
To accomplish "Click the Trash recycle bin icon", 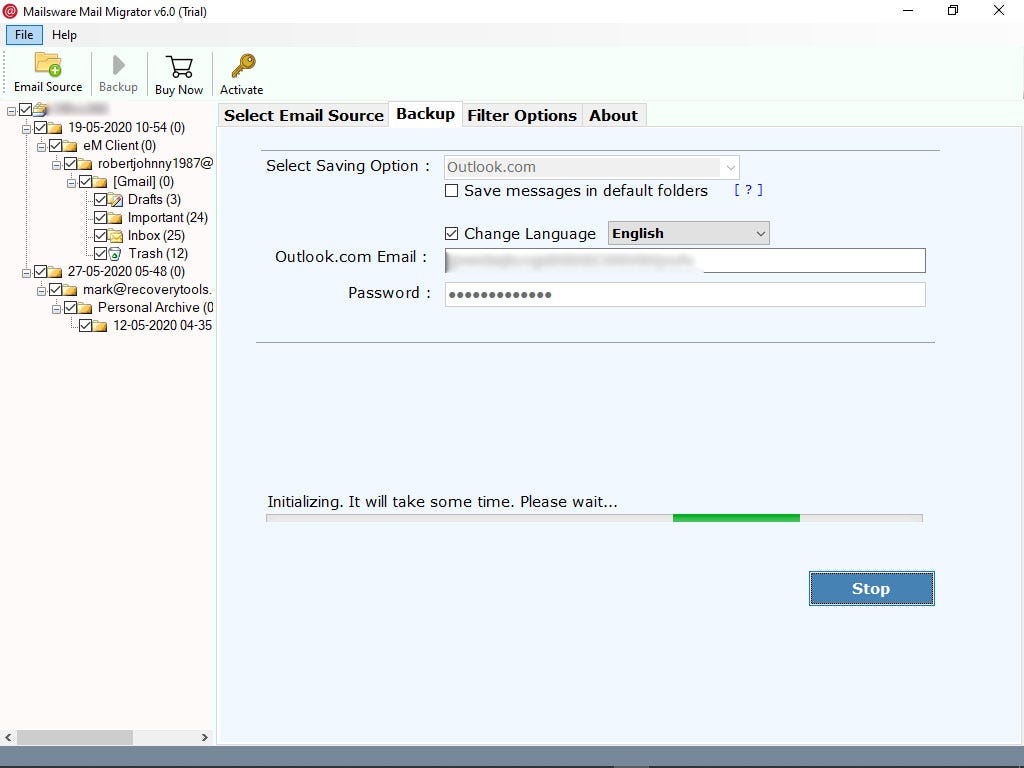I will [x=115, y=253].
